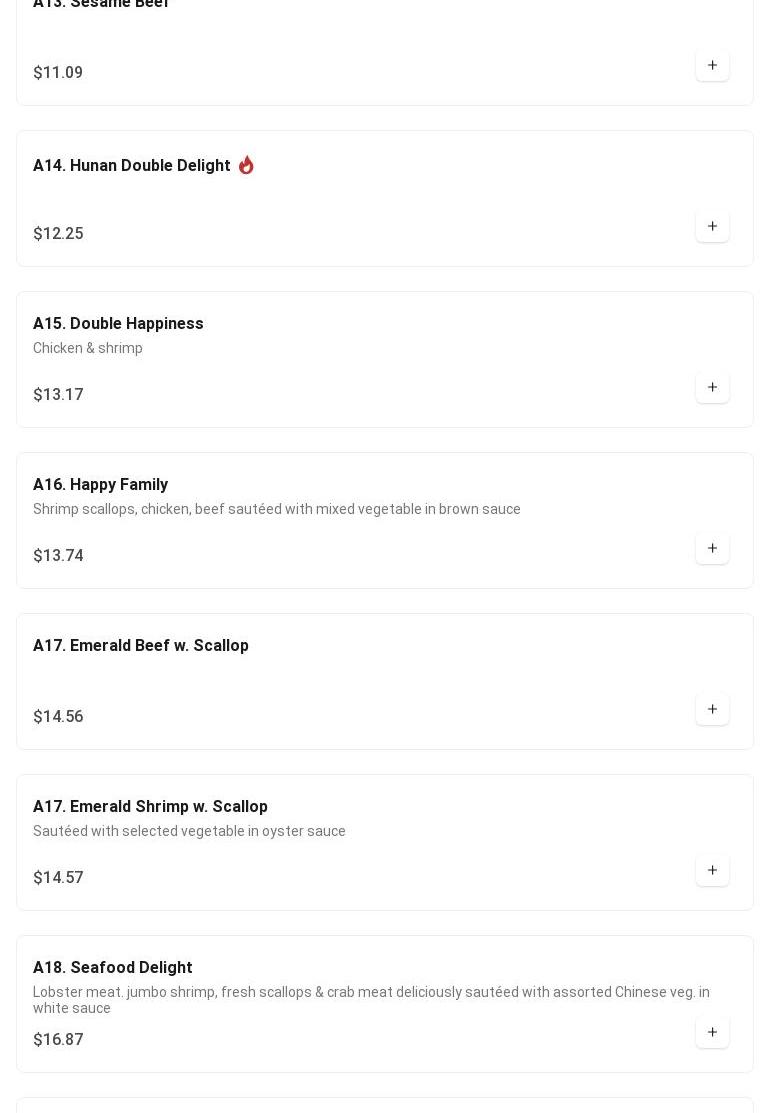Select the A16 Happy Family title

pos(100,485)
